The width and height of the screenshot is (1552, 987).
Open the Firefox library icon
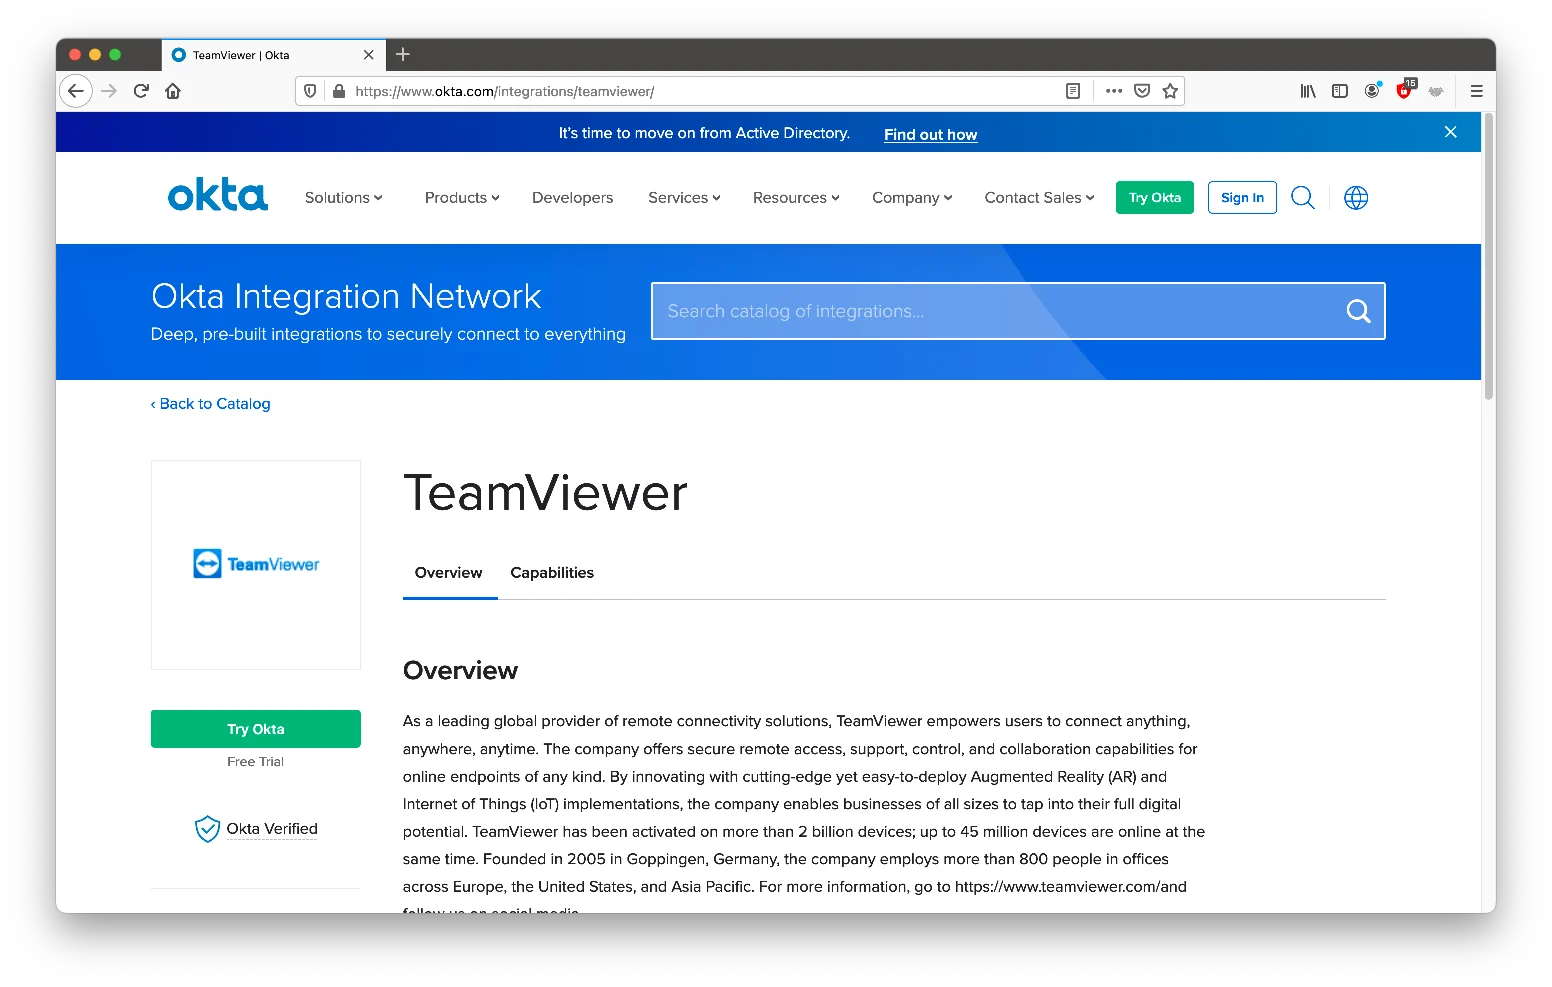pyautogui.click(x=1308, y=91)
